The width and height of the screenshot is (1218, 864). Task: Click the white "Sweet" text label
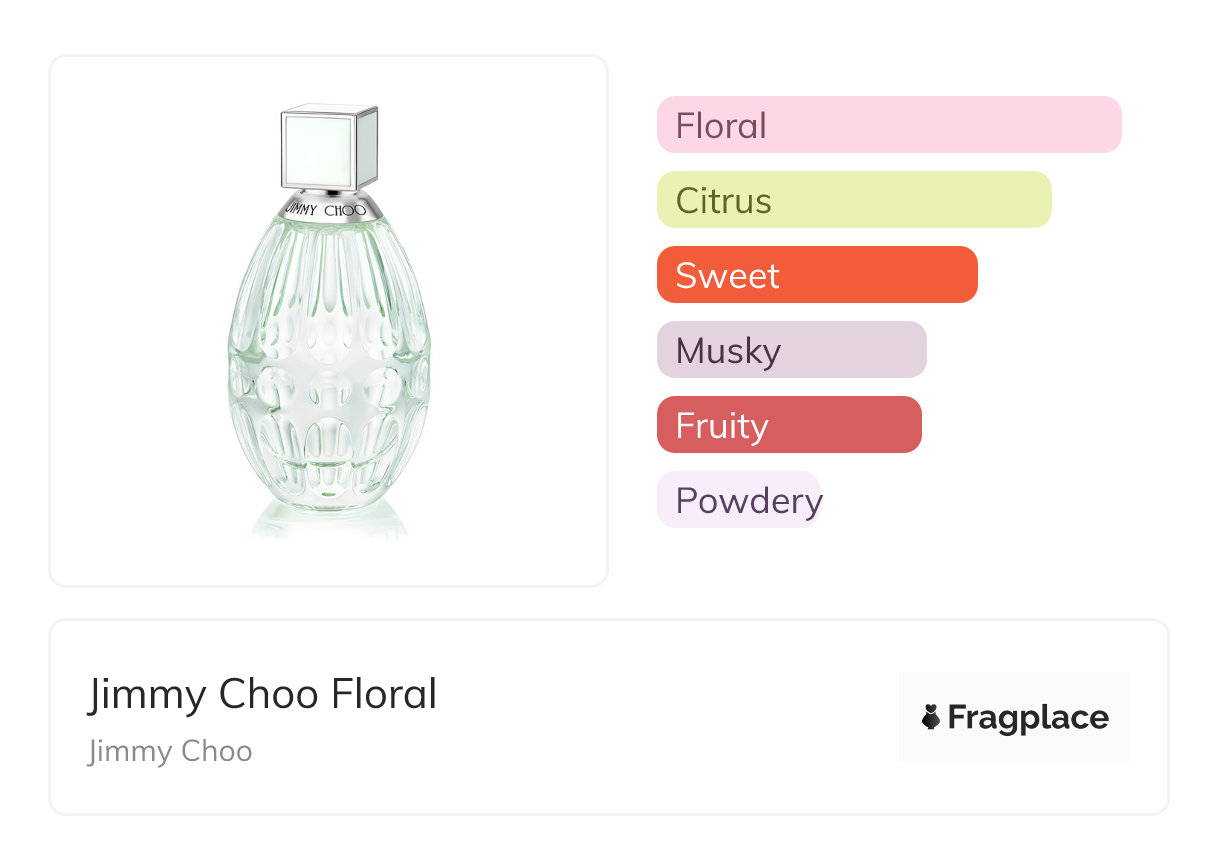(727, 276)
